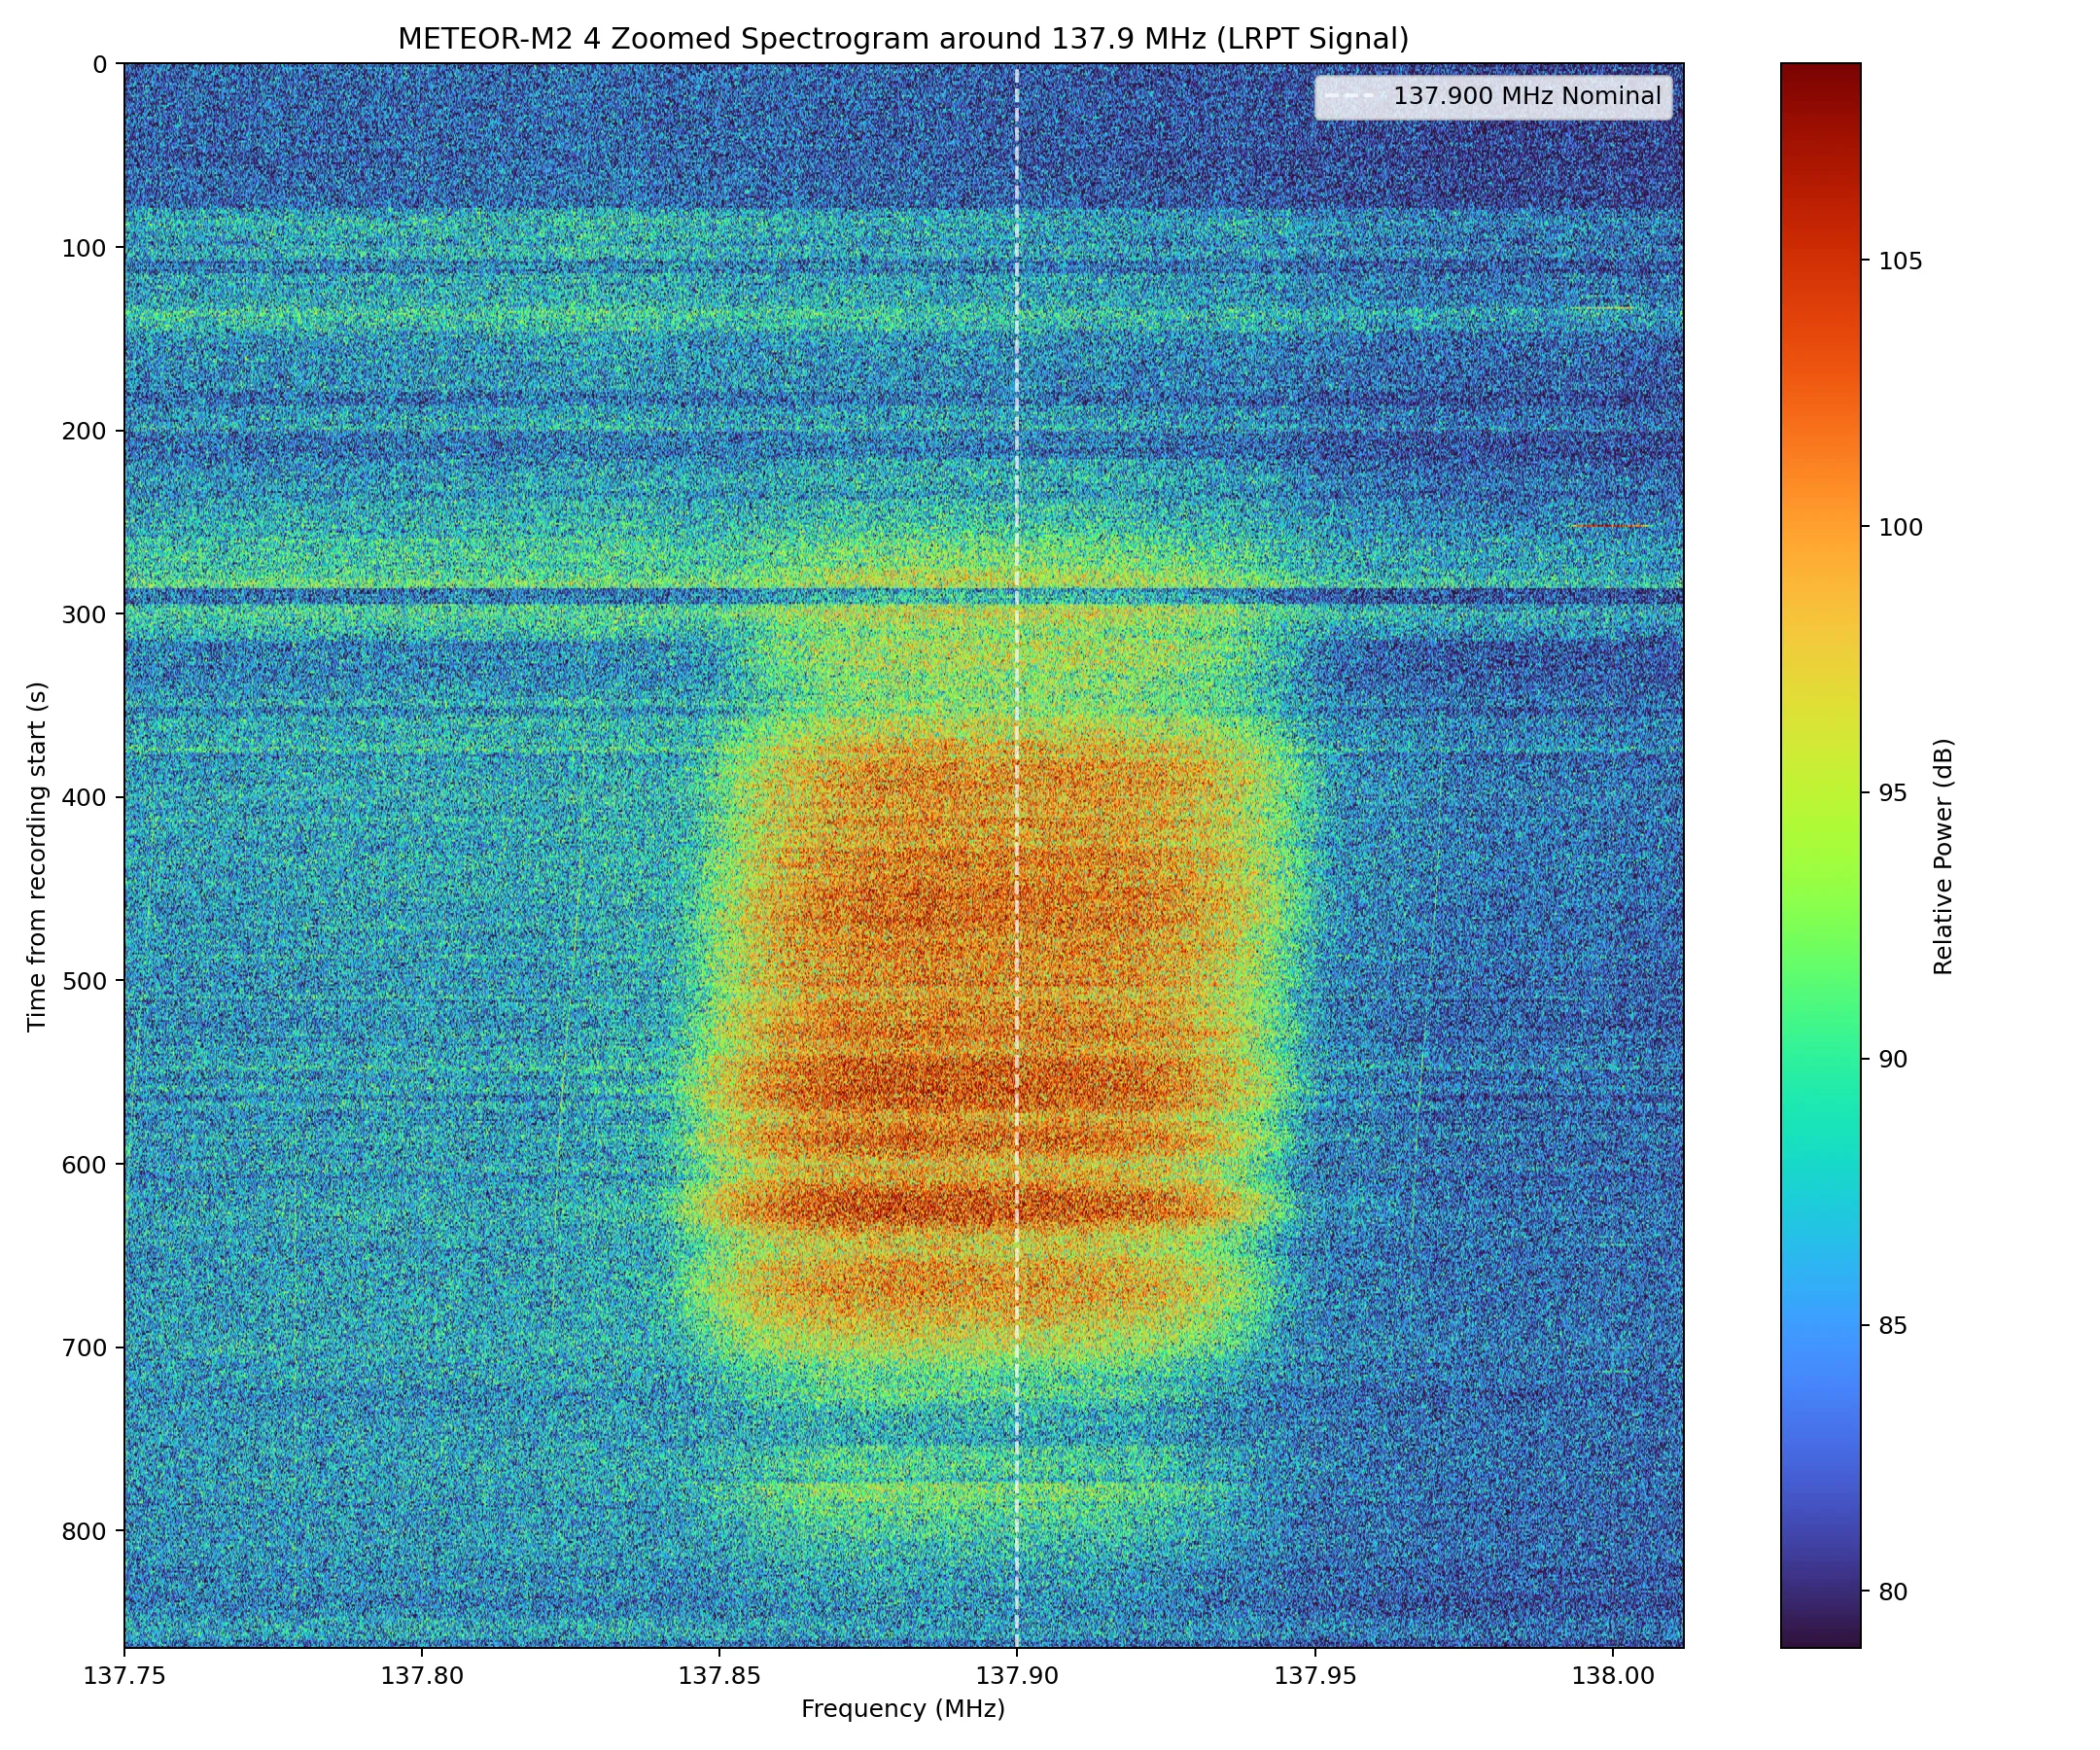This screenshot has width=2100, height=1750.
Task: Click the white dashed 137.900 MHz nominal line
Action: 1017,855
